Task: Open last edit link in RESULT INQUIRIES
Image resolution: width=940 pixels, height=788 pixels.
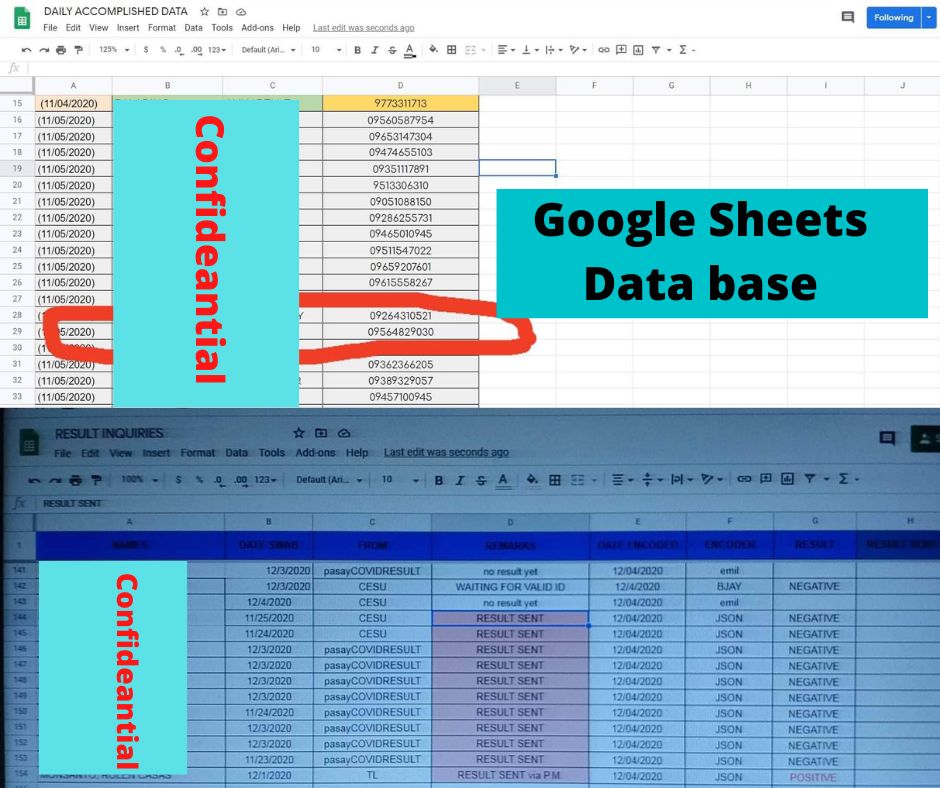Action: 446,452
